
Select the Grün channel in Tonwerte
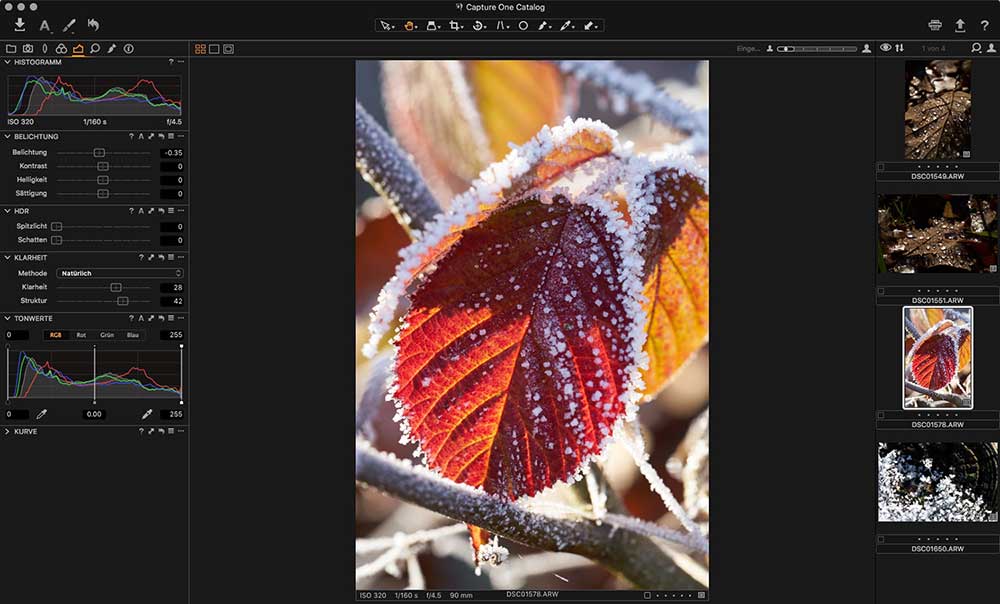click(107, 335)
